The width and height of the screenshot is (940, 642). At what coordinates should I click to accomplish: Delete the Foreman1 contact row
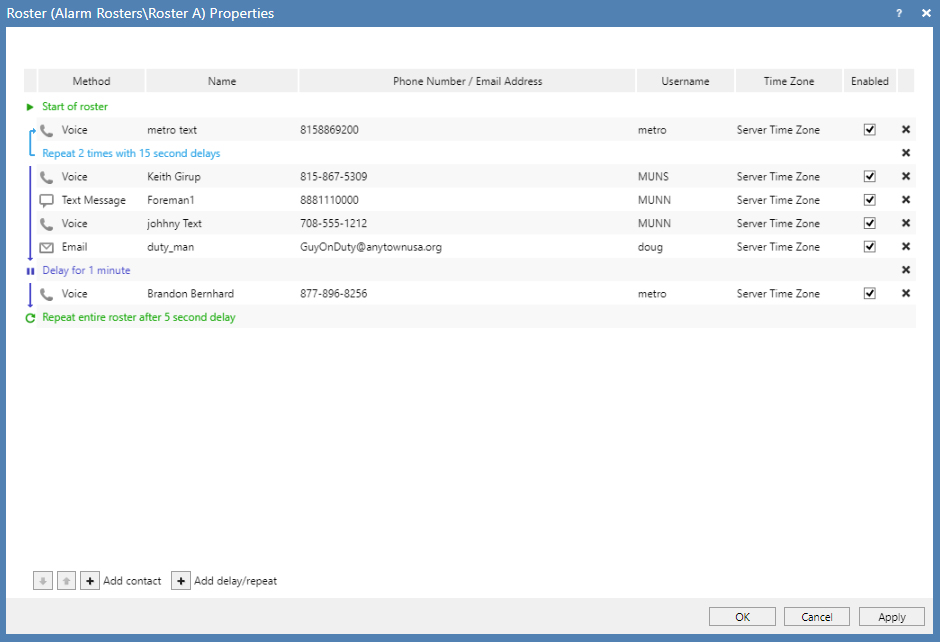pos(906,200)
